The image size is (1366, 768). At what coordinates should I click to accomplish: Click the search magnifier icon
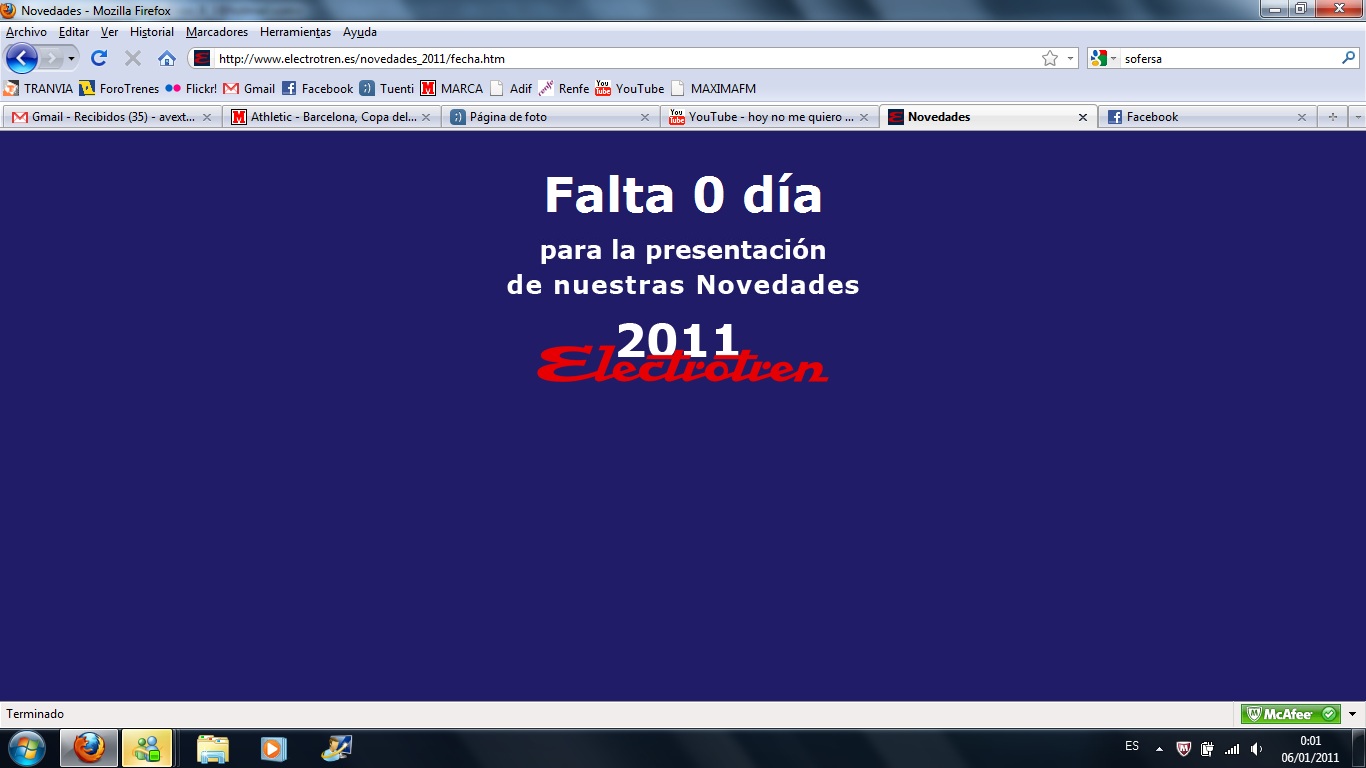[x=1348, y=58]
